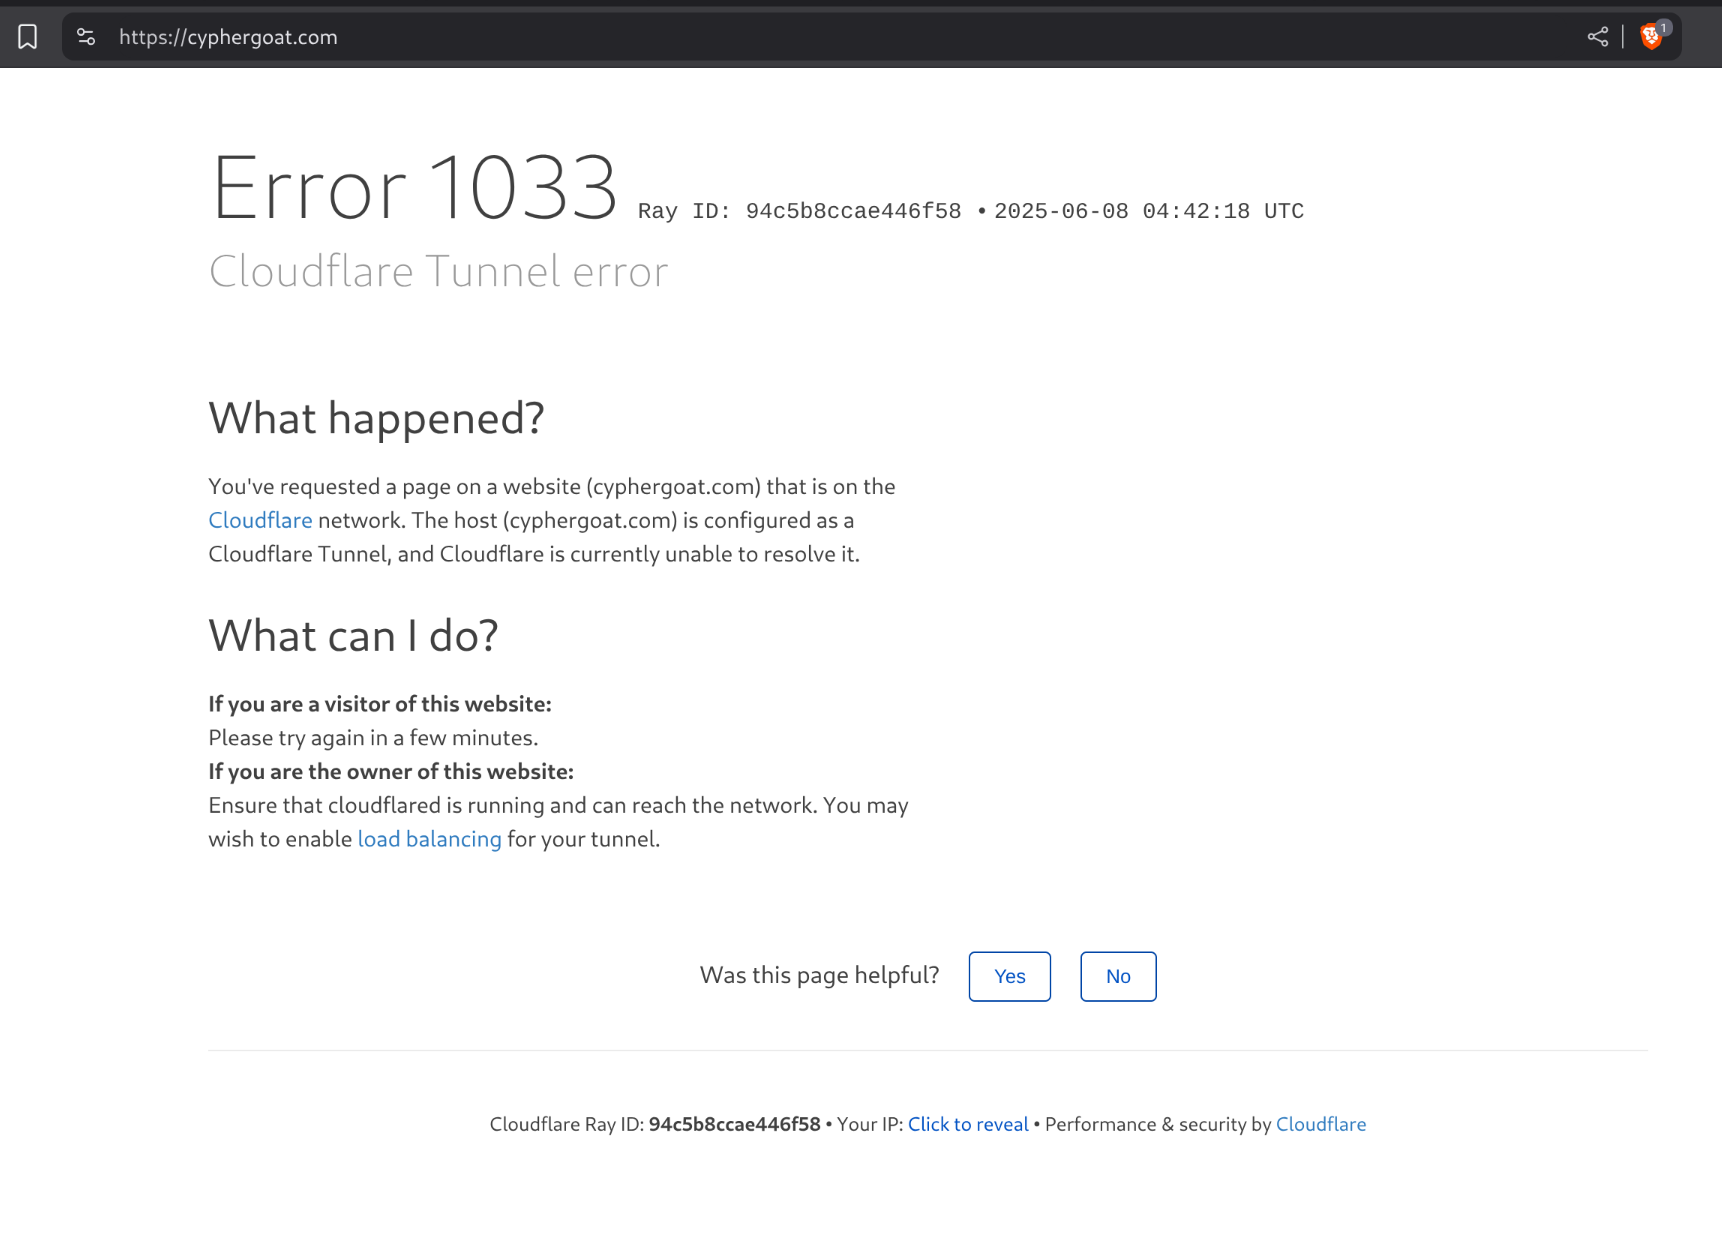Click the 'Error 1033' heading
Viewport: 1722px width, 1239px height.
tap(415, 187)
